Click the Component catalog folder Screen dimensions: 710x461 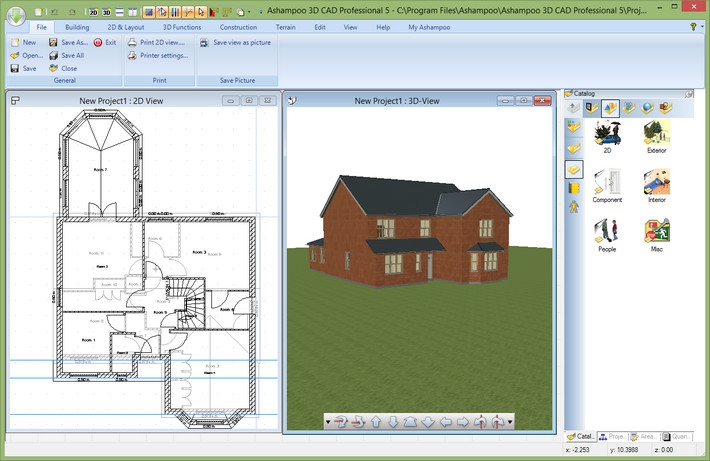click(607, 183)
